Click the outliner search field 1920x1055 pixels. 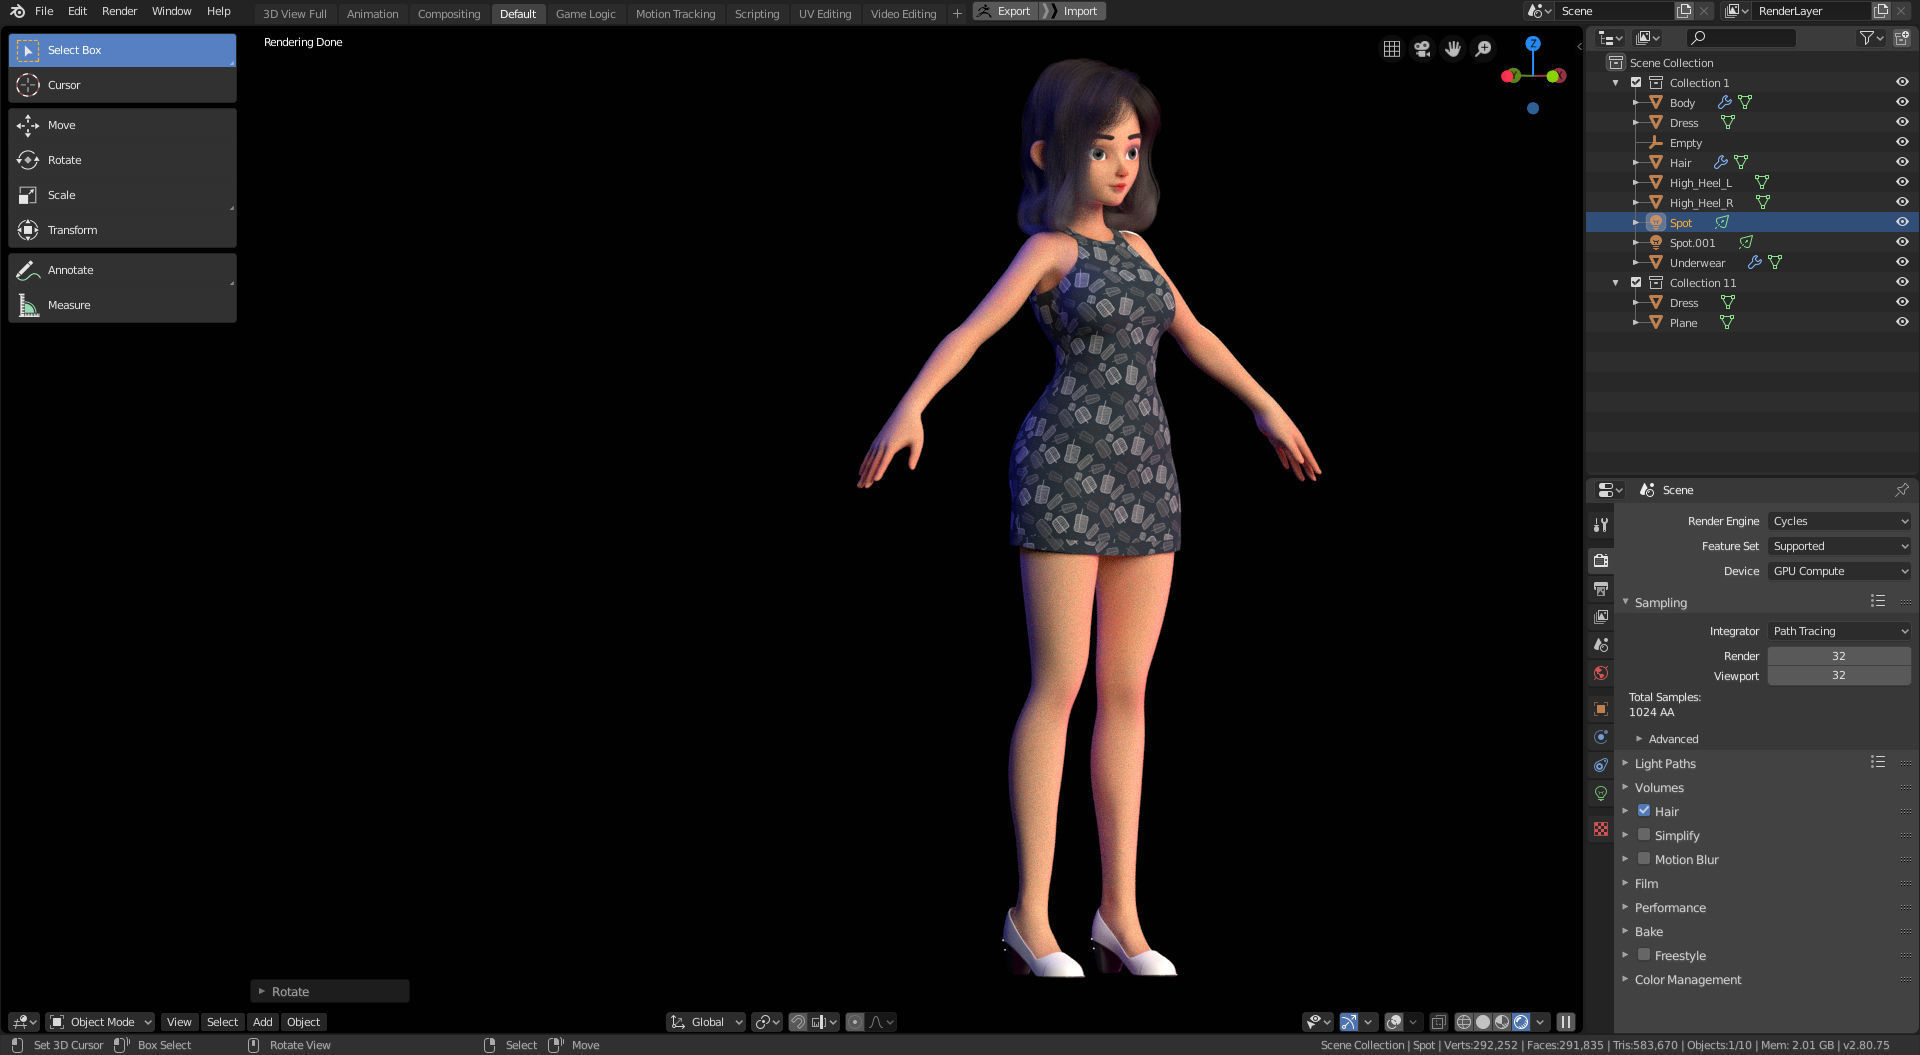tap(1741, 38)
